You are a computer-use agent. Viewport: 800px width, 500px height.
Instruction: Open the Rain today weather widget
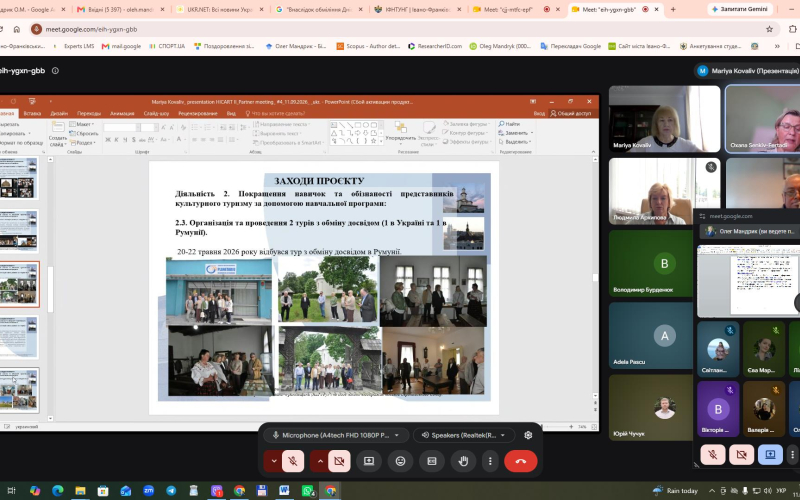(x=676, y=491)
